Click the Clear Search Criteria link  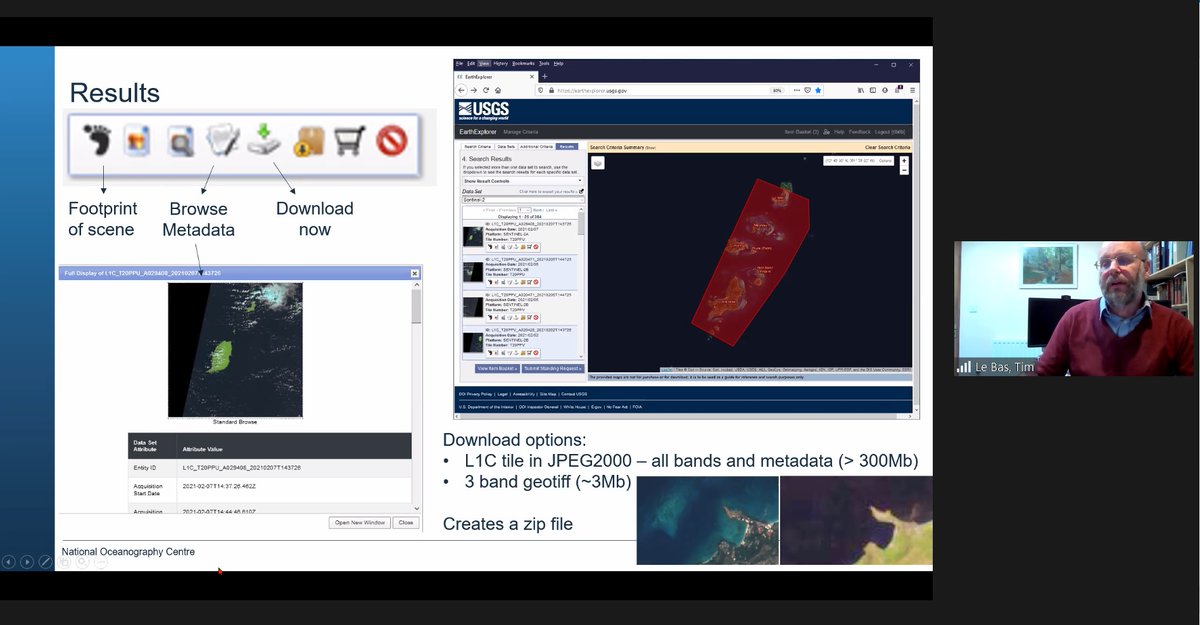point(888,147)
